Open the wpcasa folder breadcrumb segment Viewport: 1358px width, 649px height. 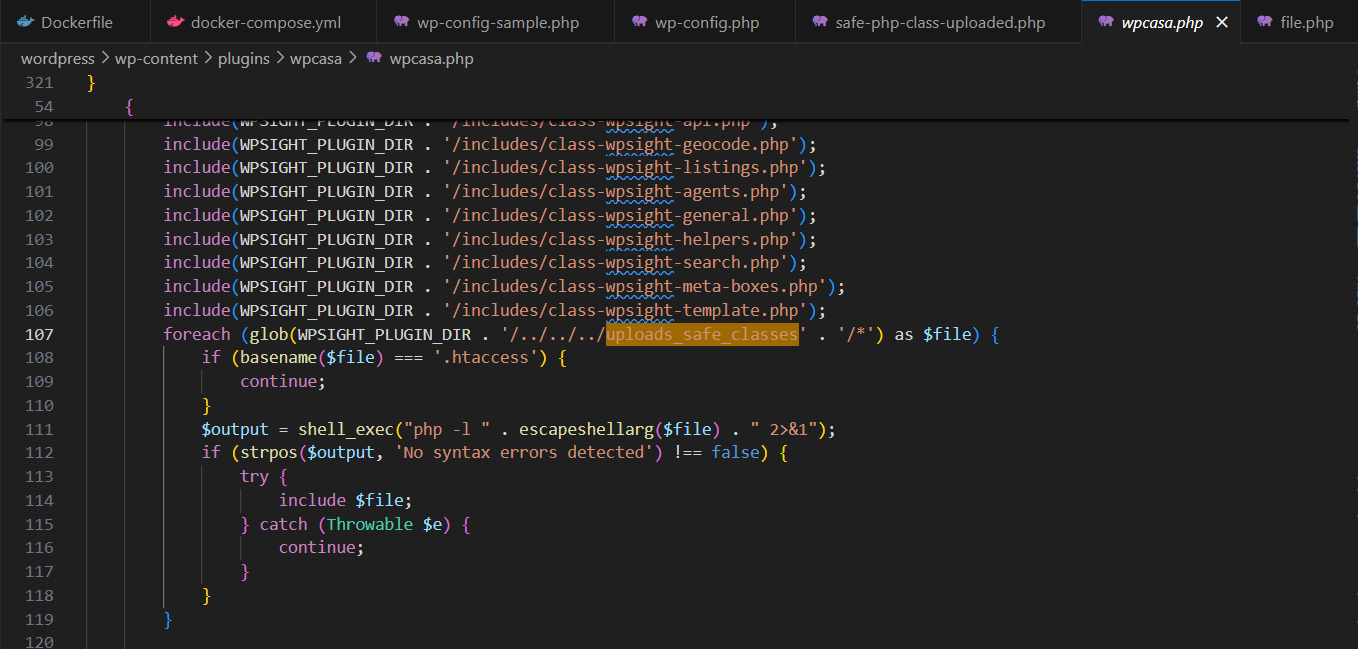coord(316,59)
